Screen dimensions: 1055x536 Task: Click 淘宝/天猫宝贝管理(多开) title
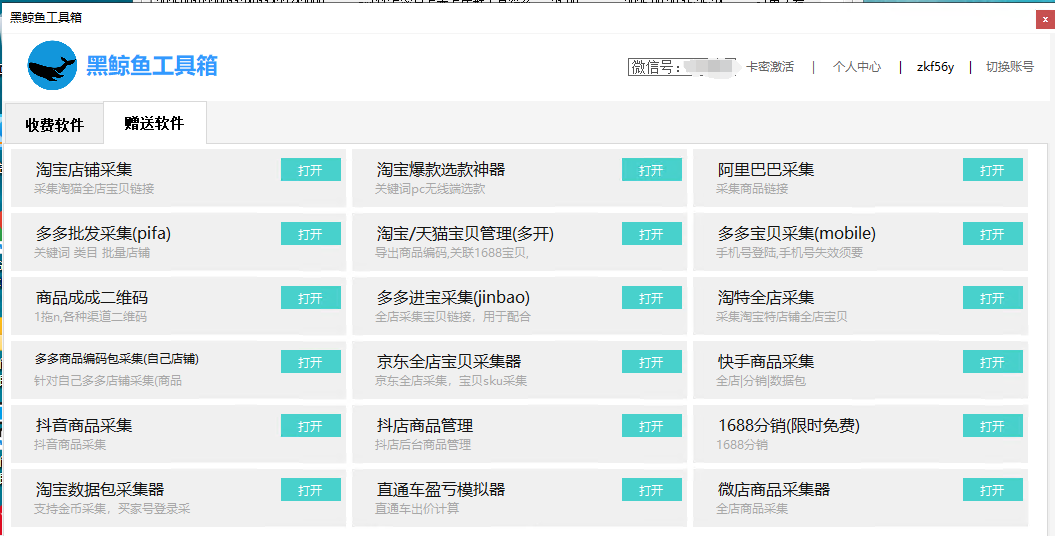click(x=466, y=233)
